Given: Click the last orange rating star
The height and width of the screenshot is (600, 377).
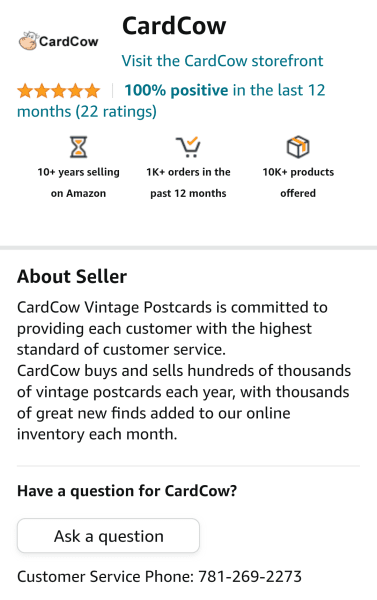Looking at the screenshot, I should coord(92,91).
